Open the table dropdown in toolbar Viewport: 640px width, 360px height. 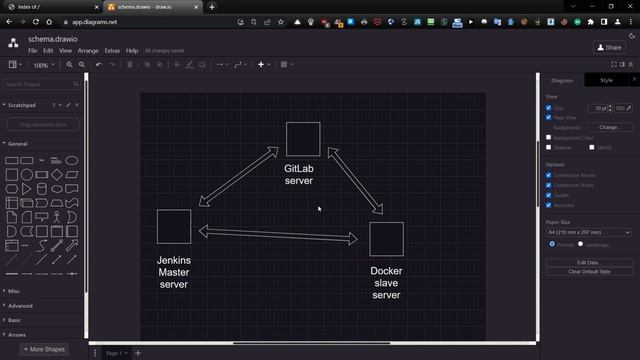[x=287, y=64]
